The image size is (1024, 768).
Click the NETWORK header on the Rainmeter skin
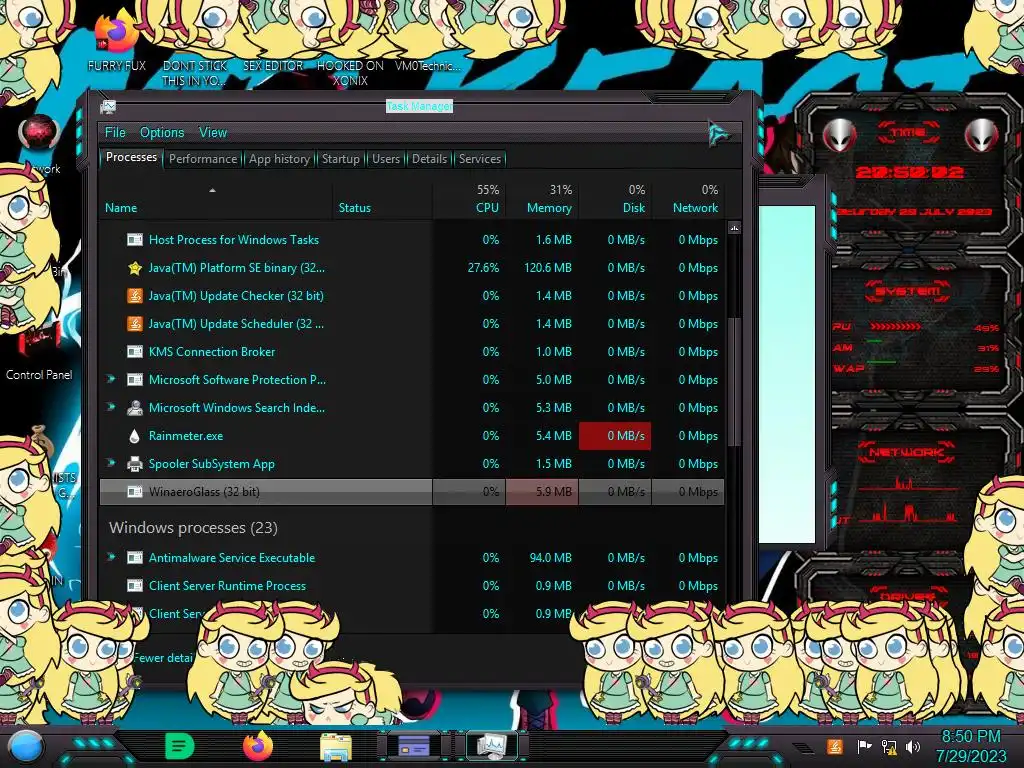(906, 452)
